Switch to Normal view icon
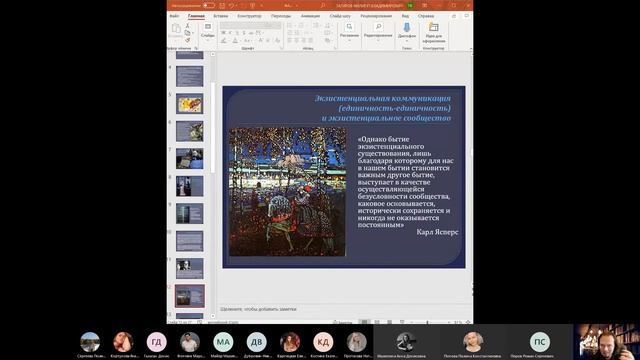Screen dimensions: 640x360 coord(364,322)
